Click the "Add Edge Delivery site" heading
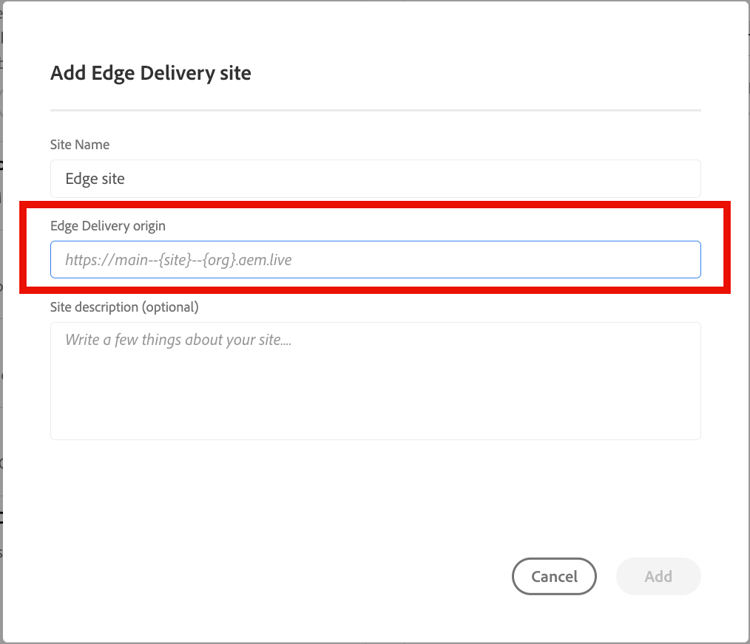The image size is (750, 644). pos(150,72)
